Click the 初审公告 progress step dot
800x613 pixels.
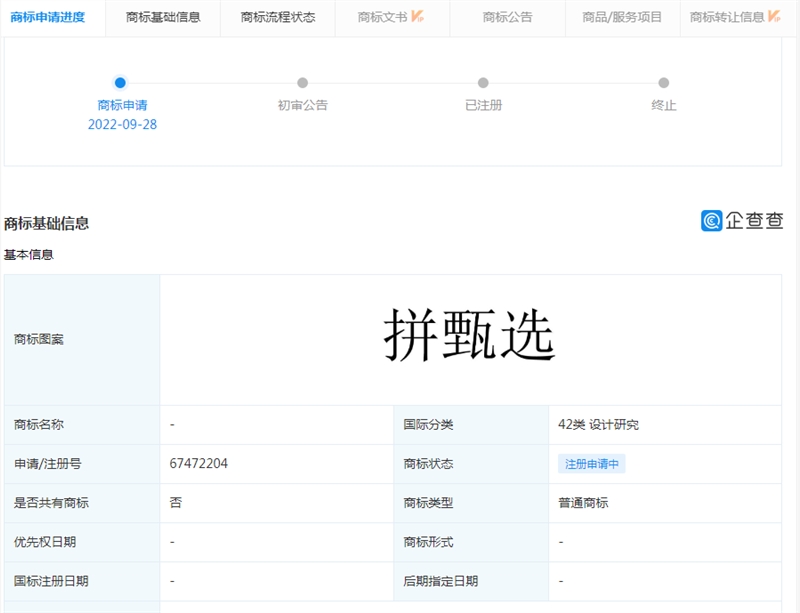pos(302,83)
